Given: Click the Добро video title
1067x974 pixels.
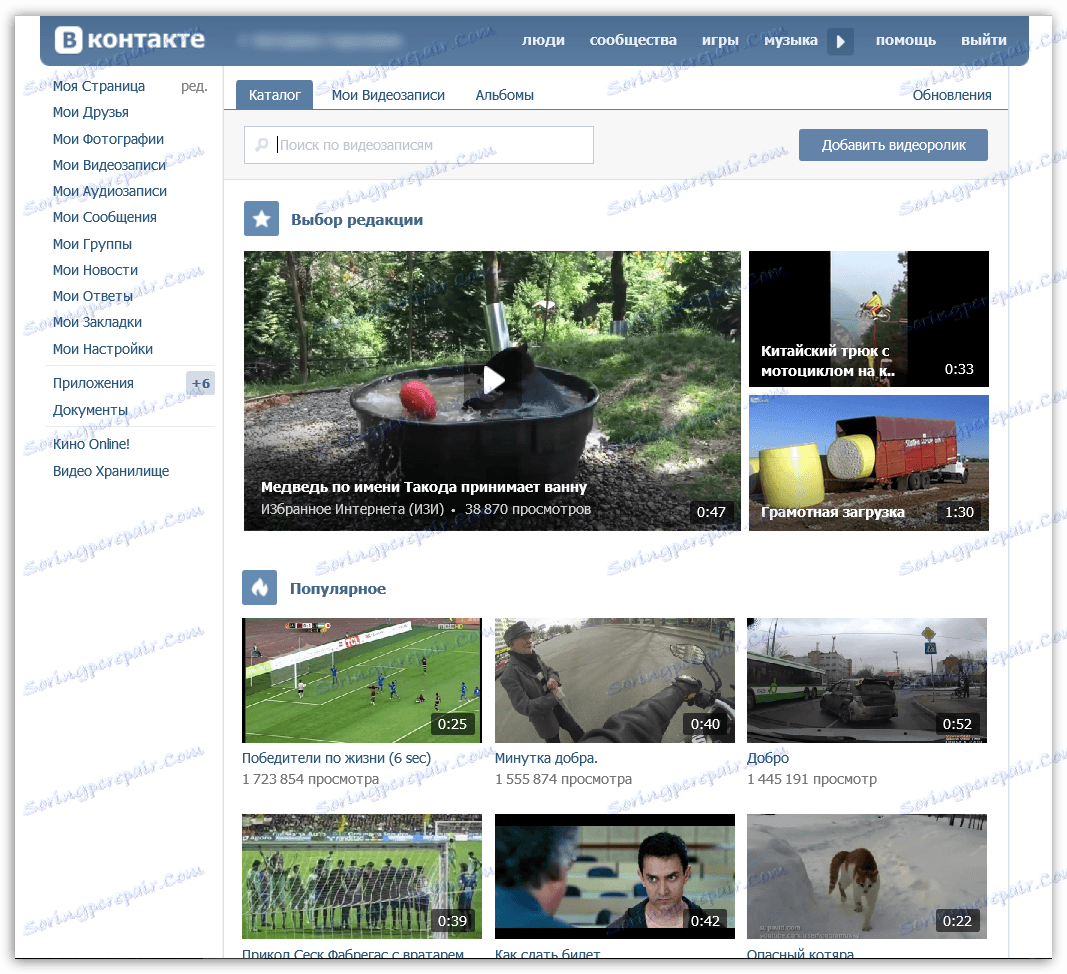Looking at the screenshot, I should pos(768,758).
